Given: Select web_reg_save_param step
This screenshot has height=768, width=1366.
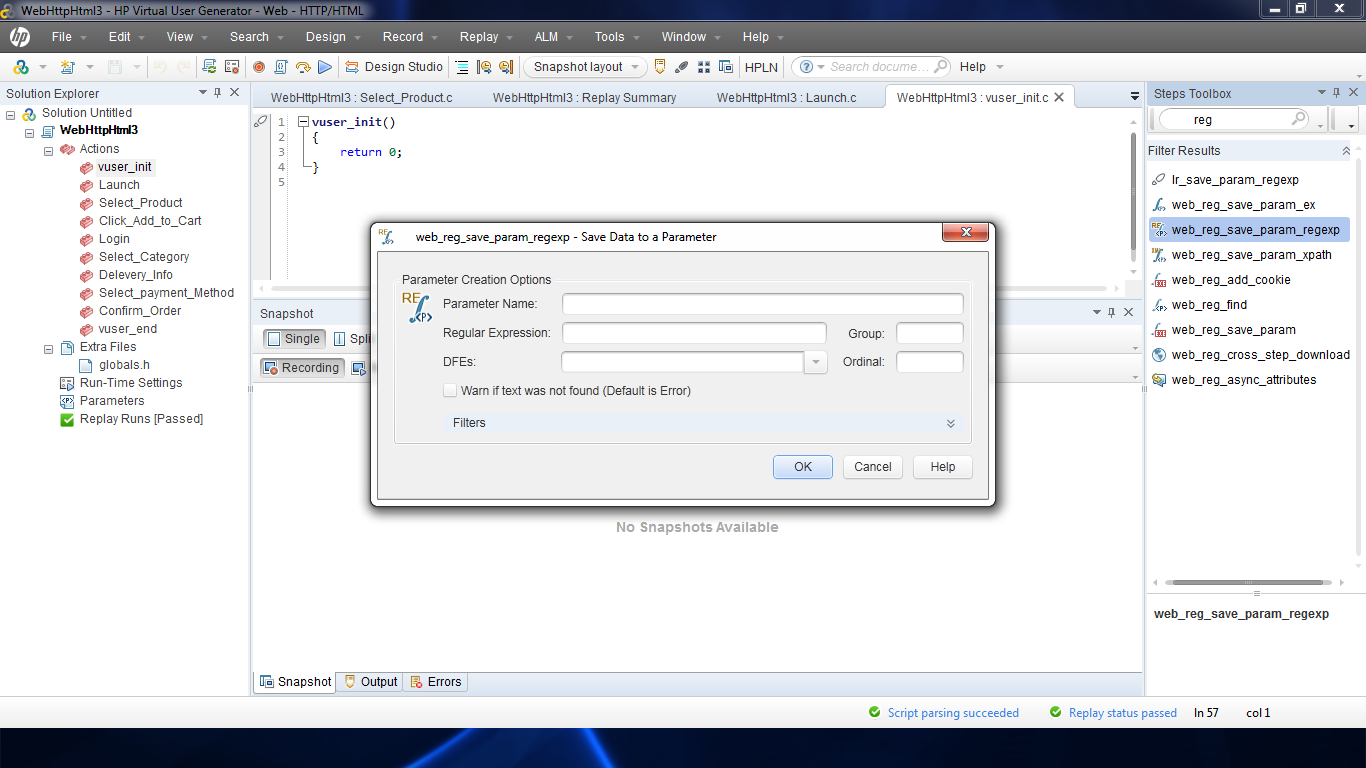Looking at the screenshot, I should click(x=1233, y=330).
